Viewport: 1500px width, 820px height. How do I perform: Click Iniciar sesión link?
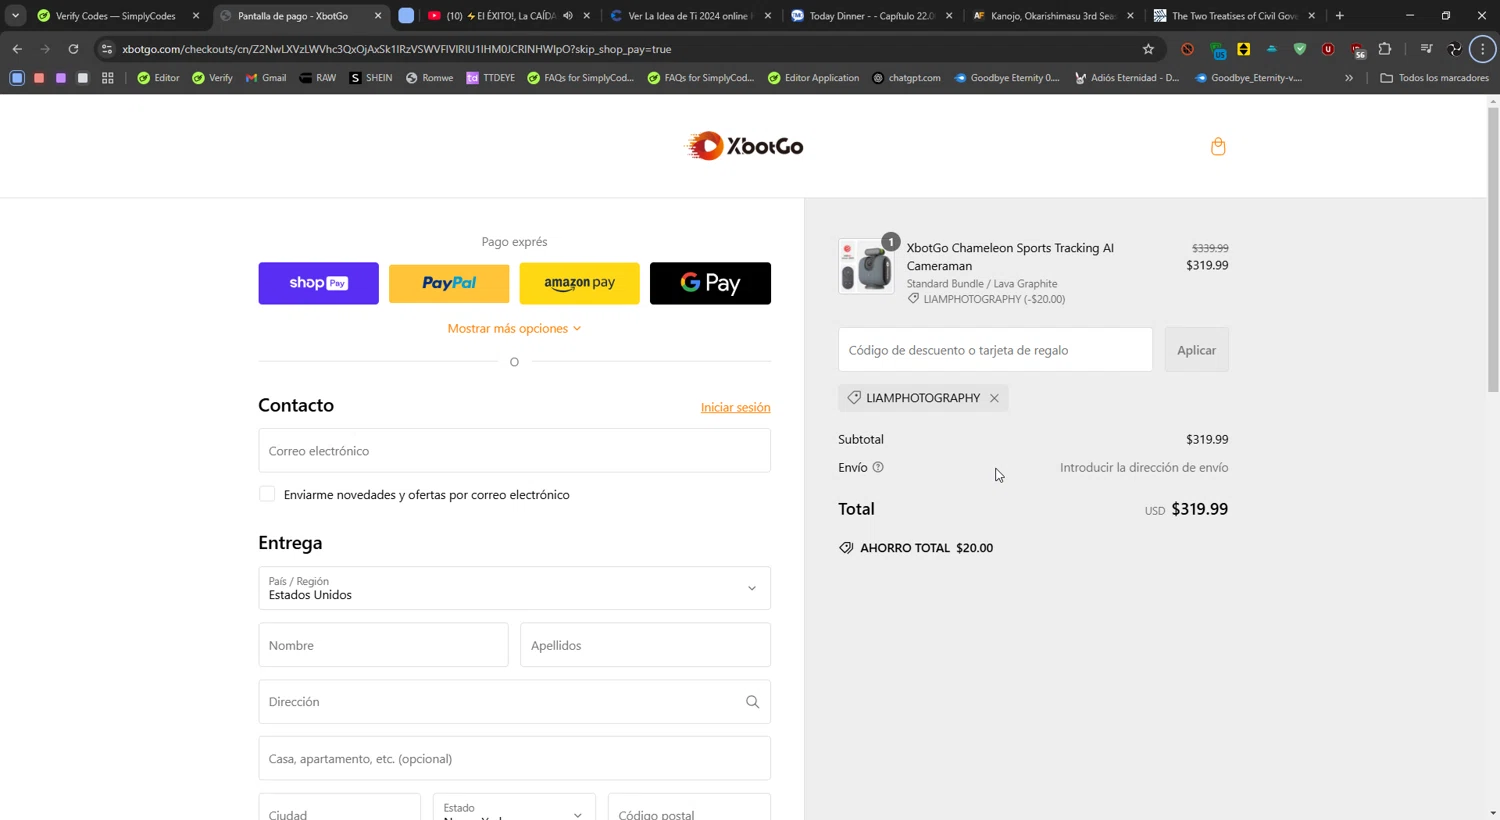coord(735,407)
